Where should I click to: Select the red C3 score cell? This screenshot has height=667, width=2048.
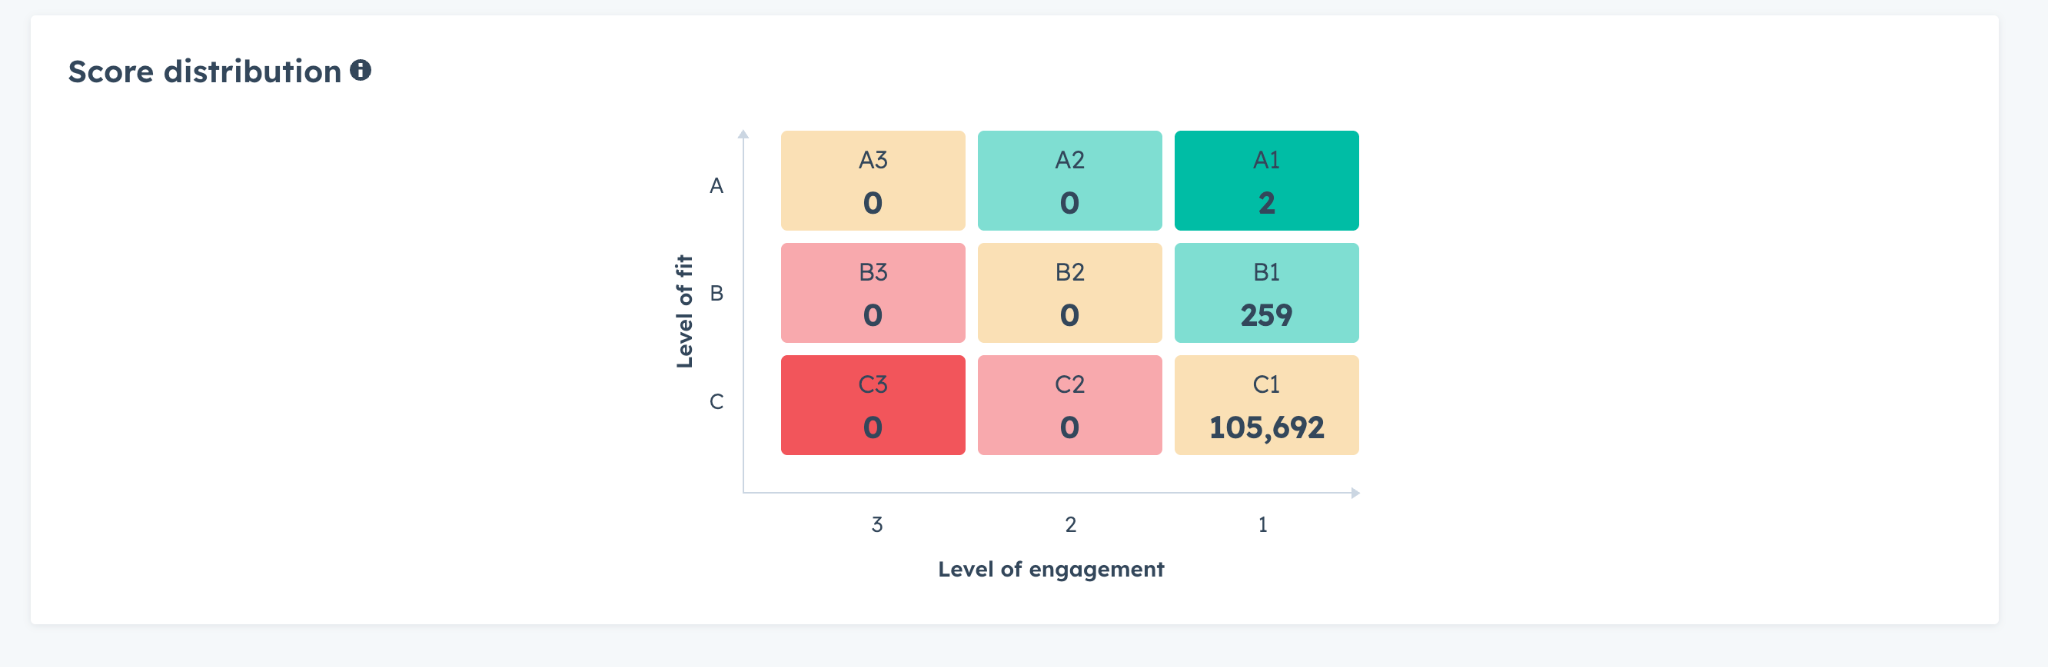click(873, 405)
